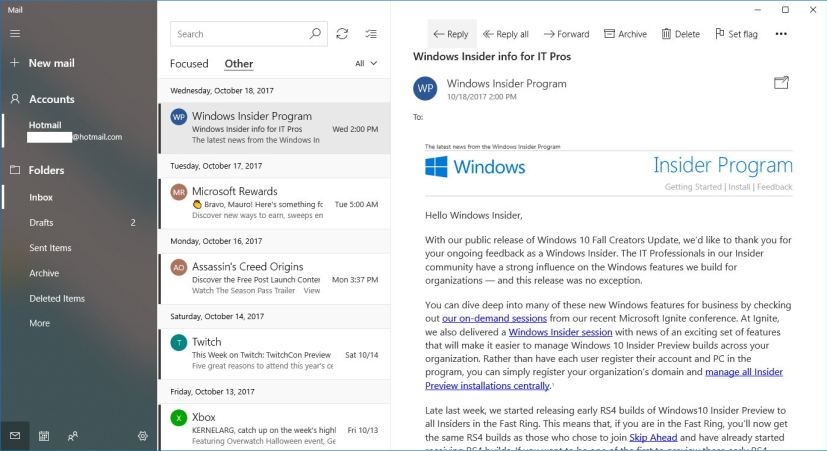
Task: Open Assassin's Creed Origins email
Action: point(275,279)
